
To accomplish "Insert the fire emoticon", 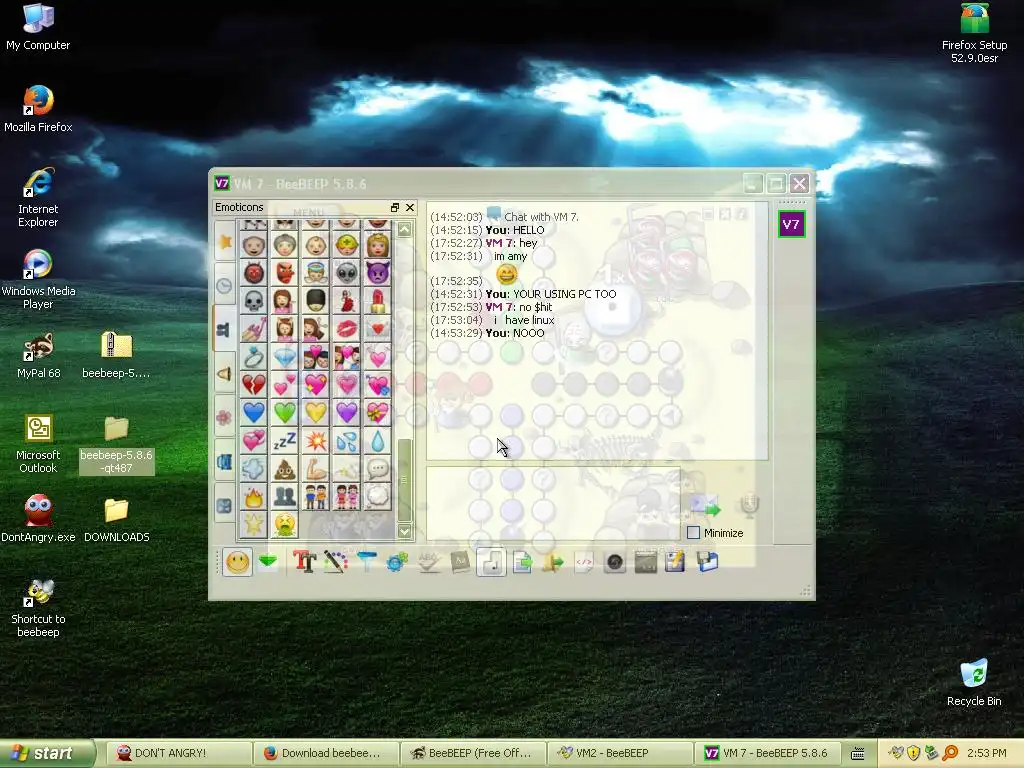I will pos(253,497).
